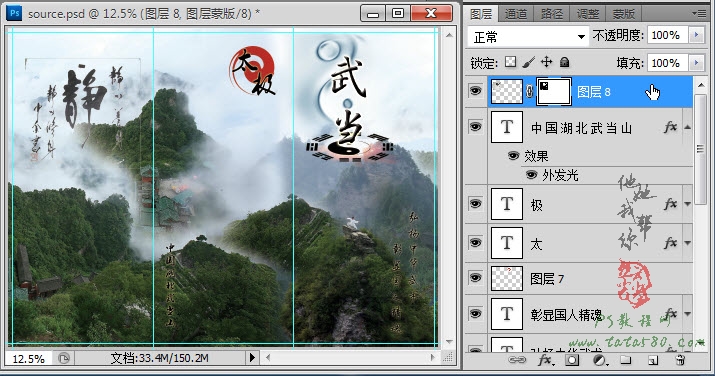Switch to the 通道 tab
Image resolution: width=715 pixels, height=376 pixels.
tap(516, 14)
